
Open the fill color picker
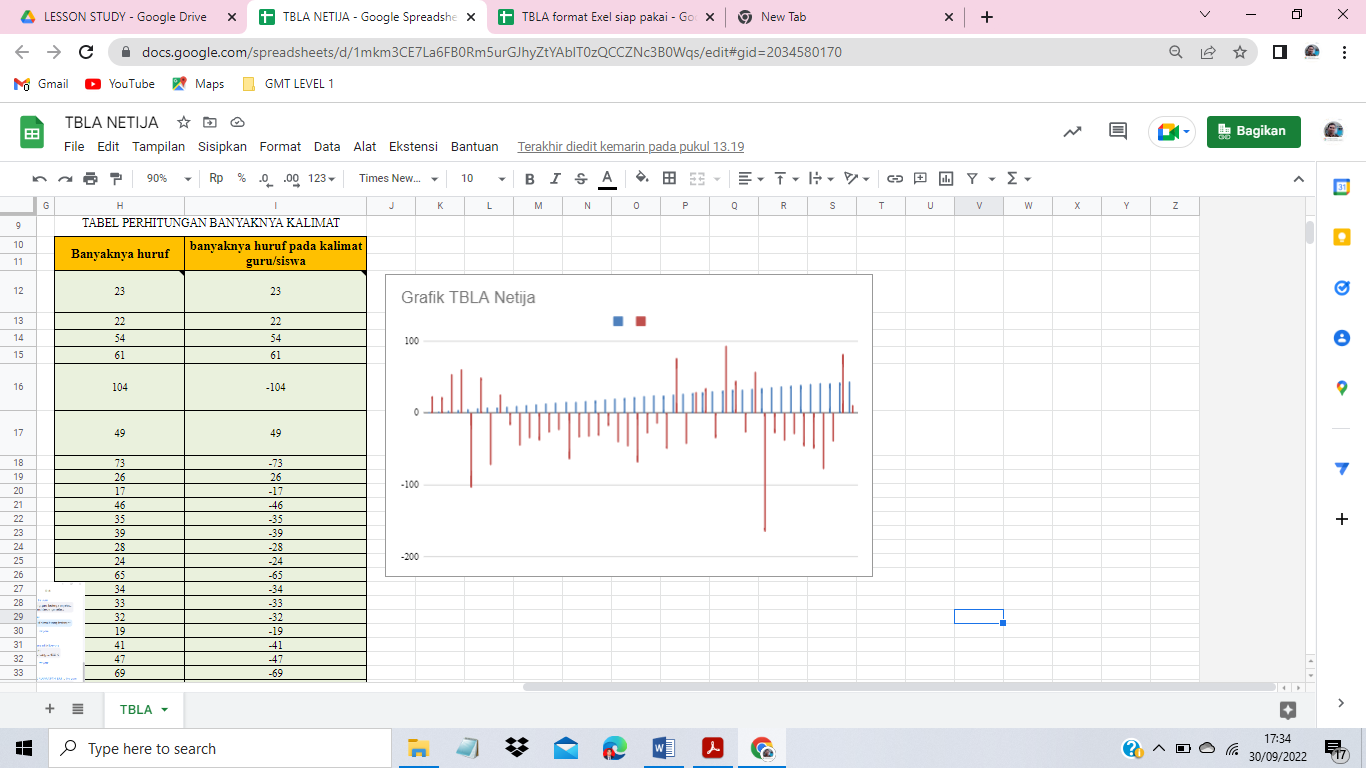pyautogui.click(x=642, y=179)
